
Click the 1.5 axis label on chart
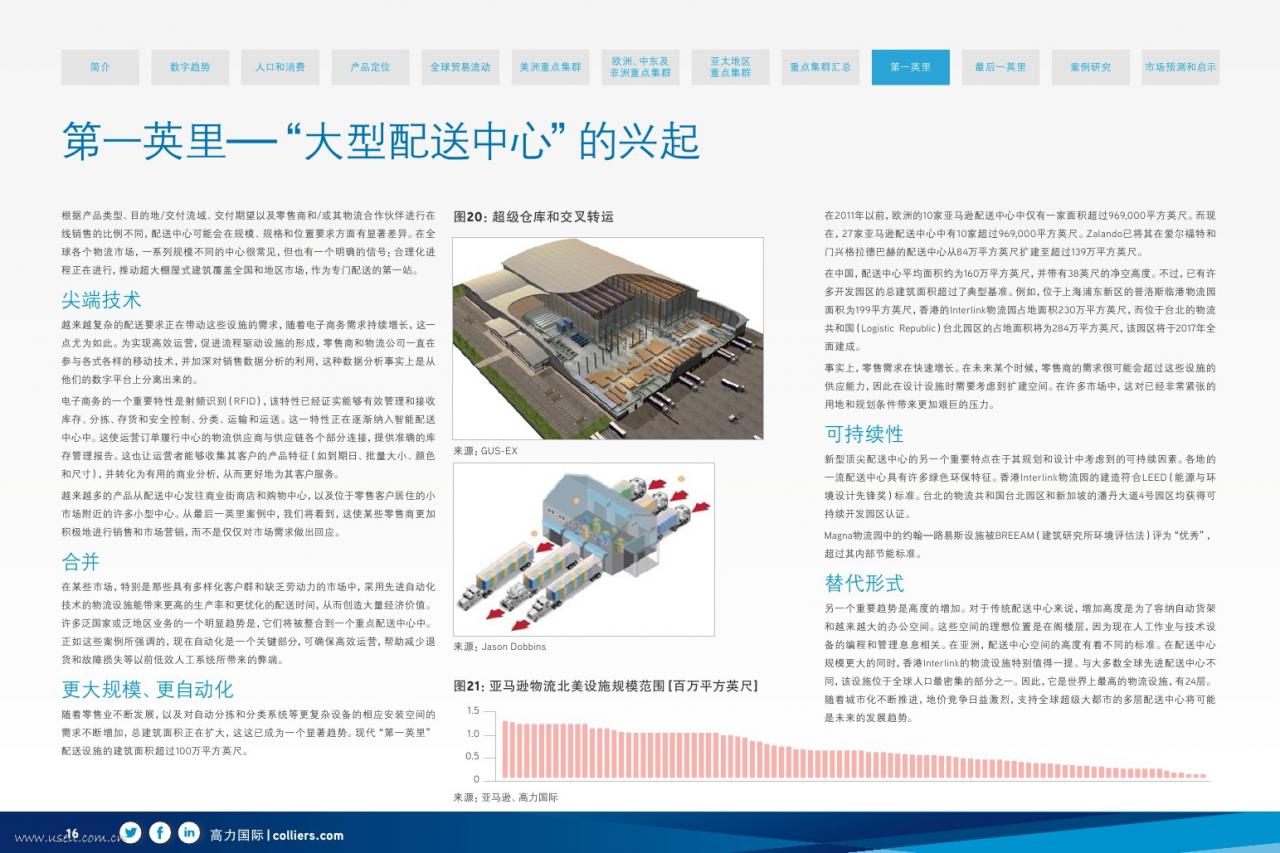click(x=472, y=711)
